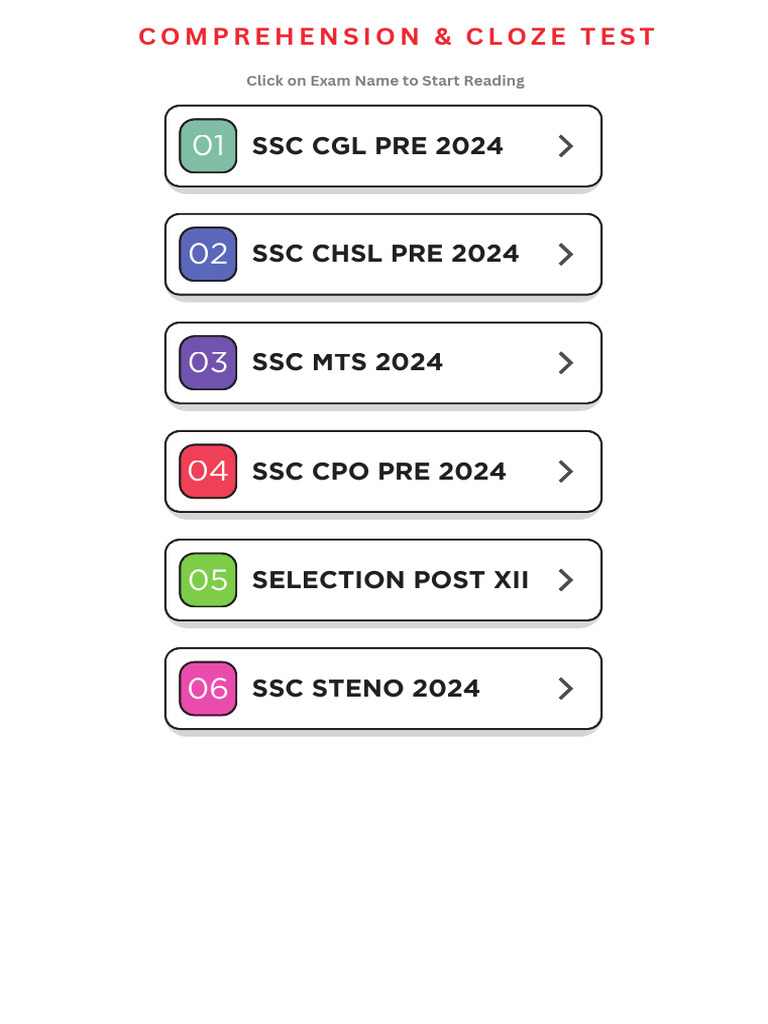The width and height of the screenshot is (768, 1024).
Task: Click the chevron arrow beside SSC MTS 2024
Action: 566,362
